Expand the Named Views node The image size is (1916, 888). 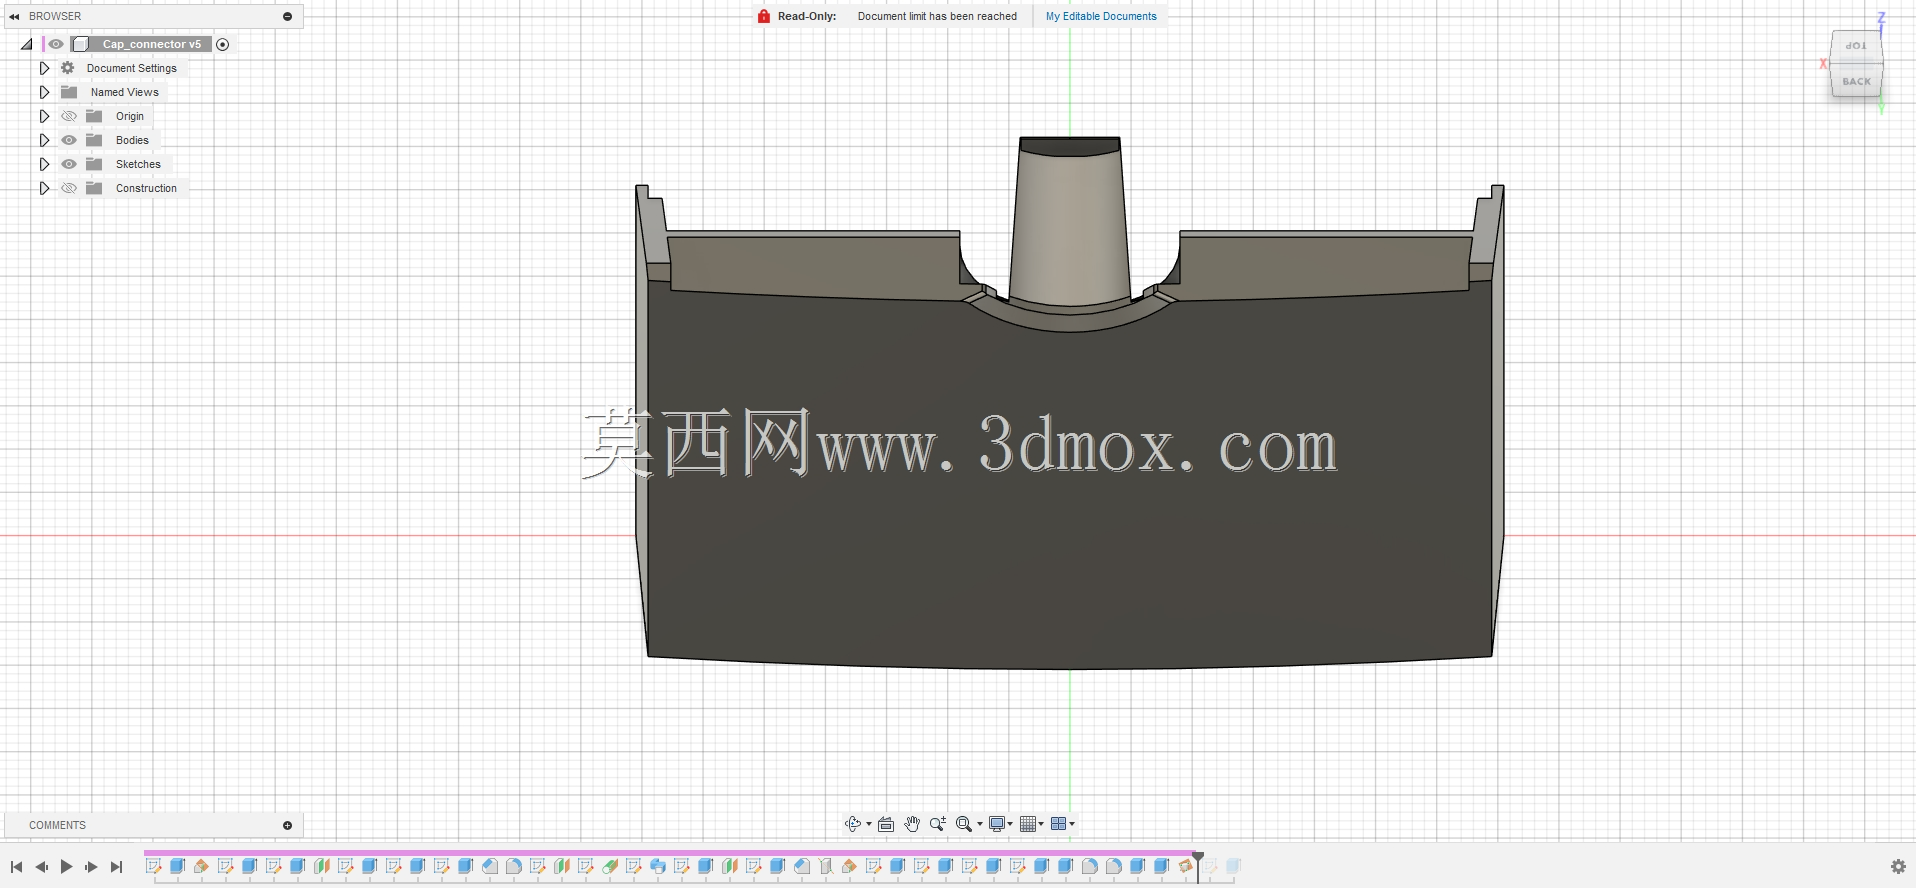tap(44, 92)
